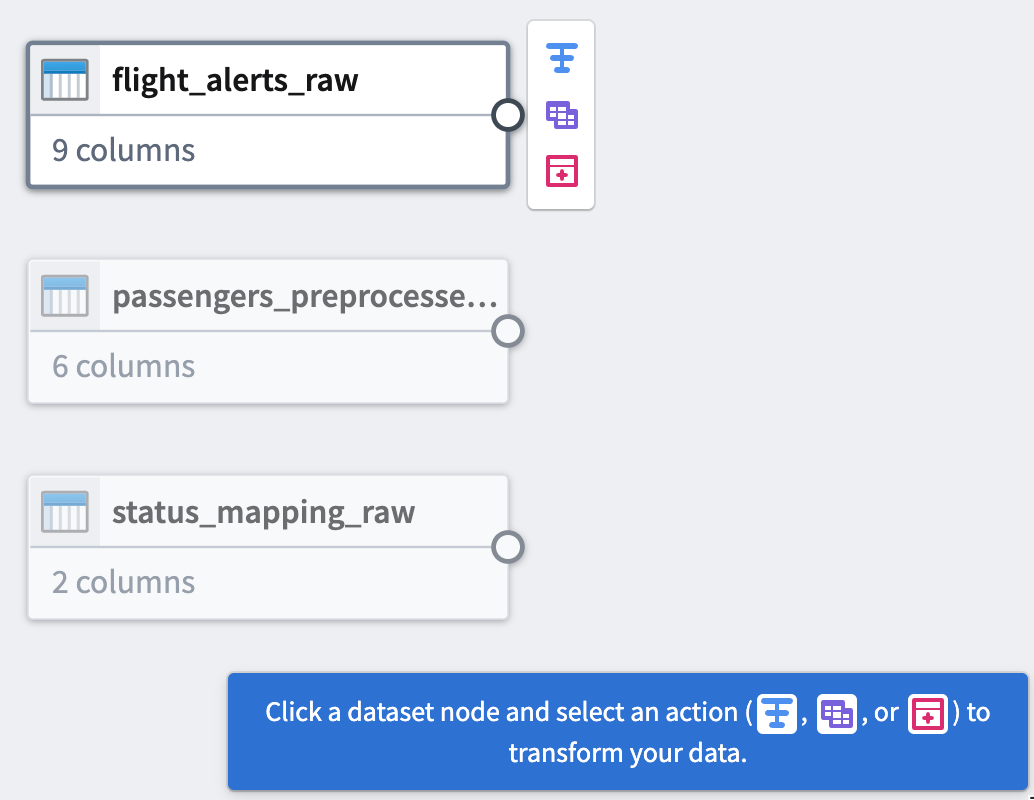Click the table icon on status_mapping_raw node

pyautogui.click(x=64, y=512)
